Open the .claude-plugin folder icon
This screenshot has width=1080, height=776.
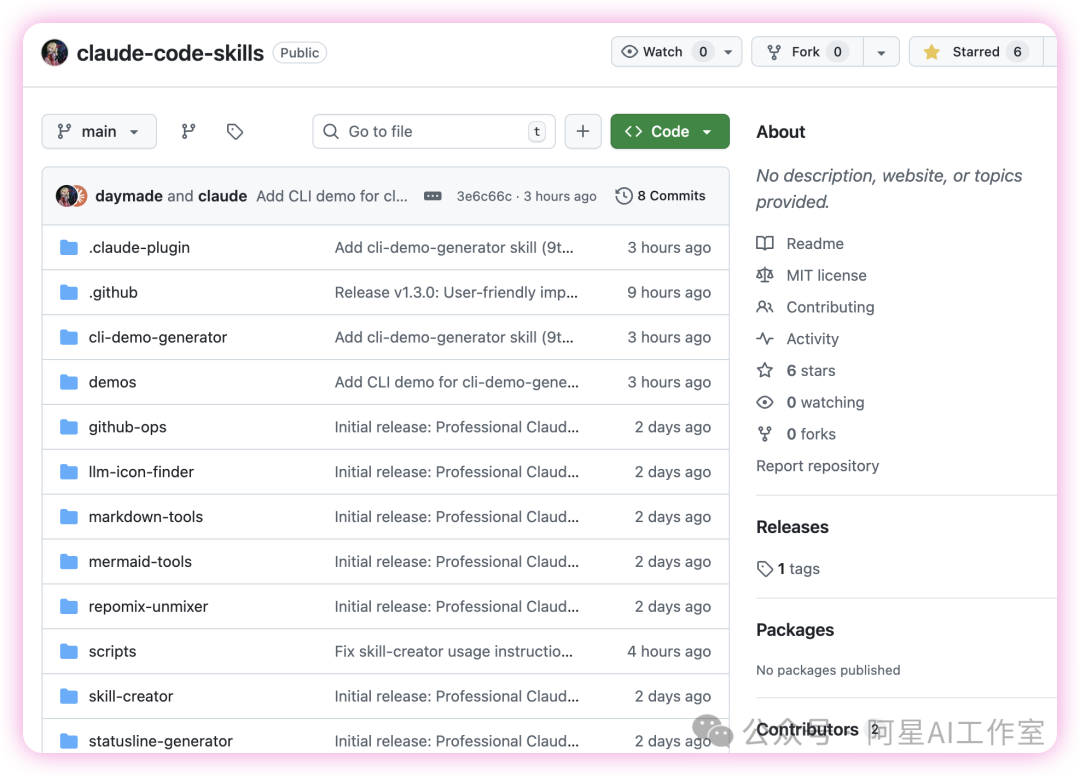(69, 247)
